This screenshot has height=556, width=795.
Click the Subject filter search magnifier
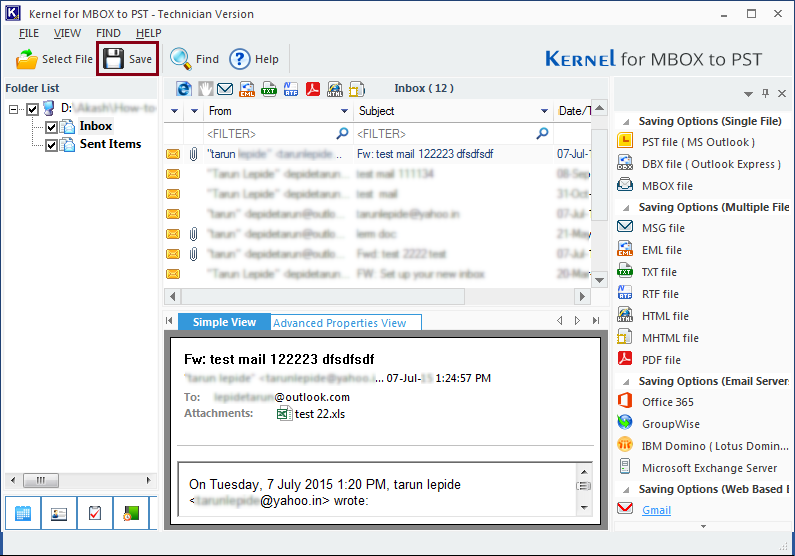coord(543,133)
